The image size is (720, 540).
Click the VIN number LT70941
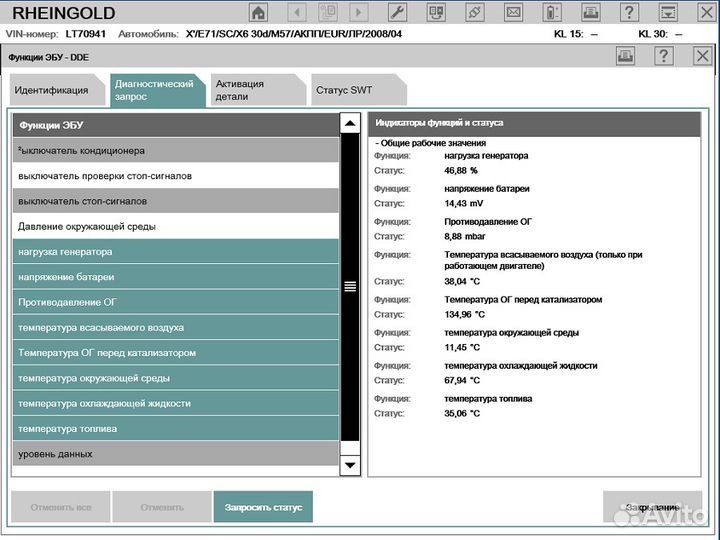86,34
